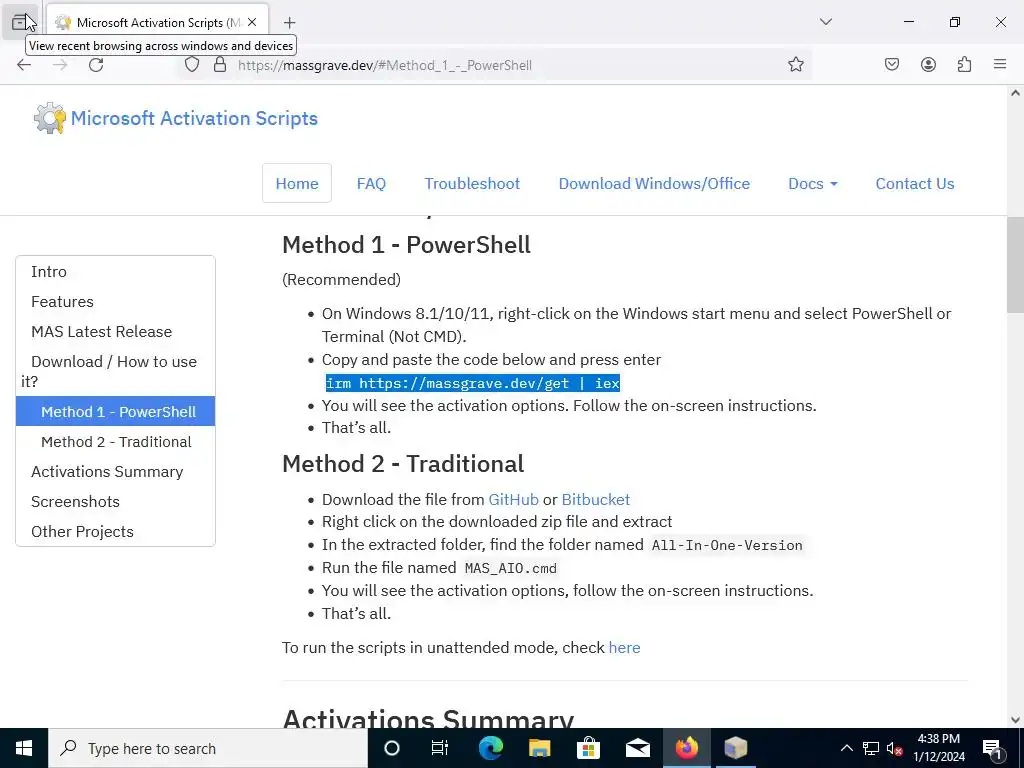Click the highlighted irm massgrave.dev code

[473, 383]
